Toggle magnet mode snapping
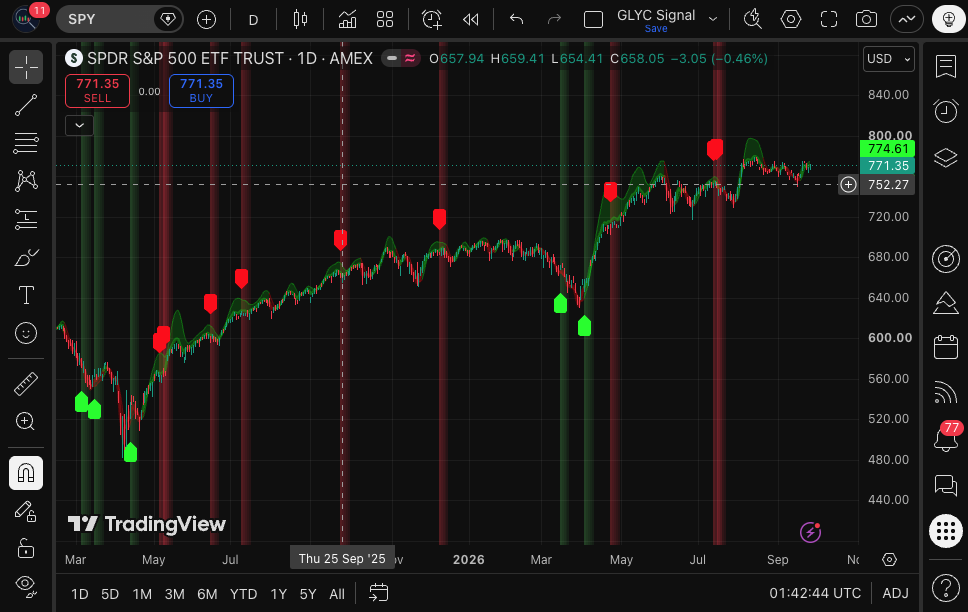Screen dimensions: 968x612 (26, 473)
